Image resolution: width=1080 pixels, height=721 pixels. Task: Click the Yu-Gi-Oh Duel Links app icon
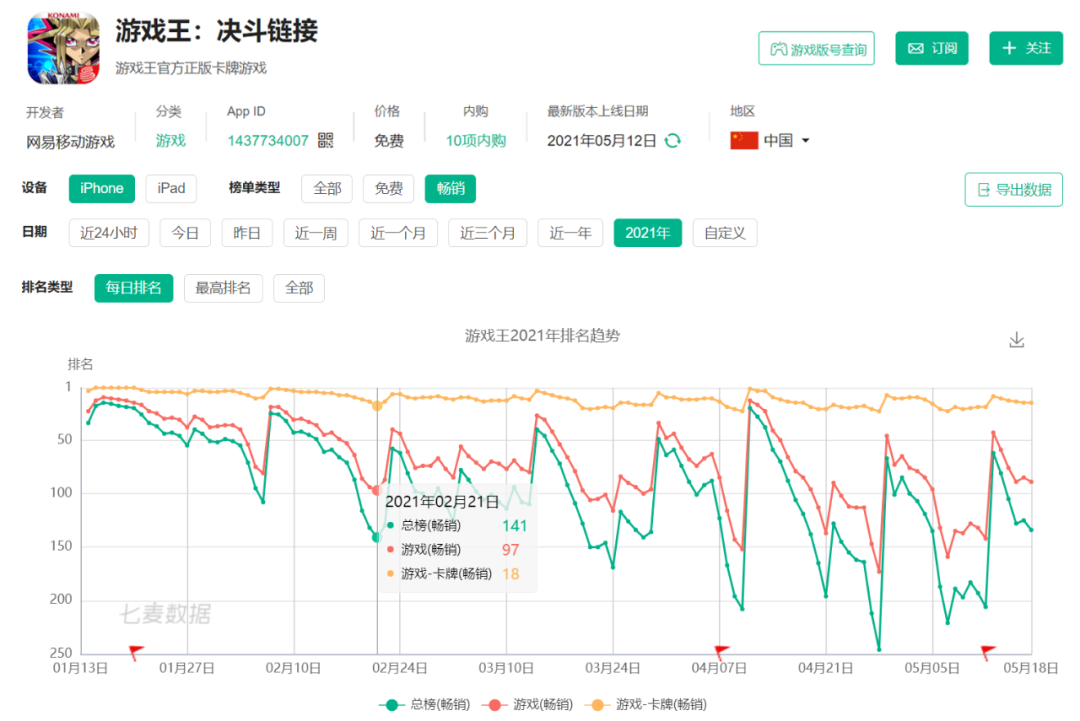63,48
